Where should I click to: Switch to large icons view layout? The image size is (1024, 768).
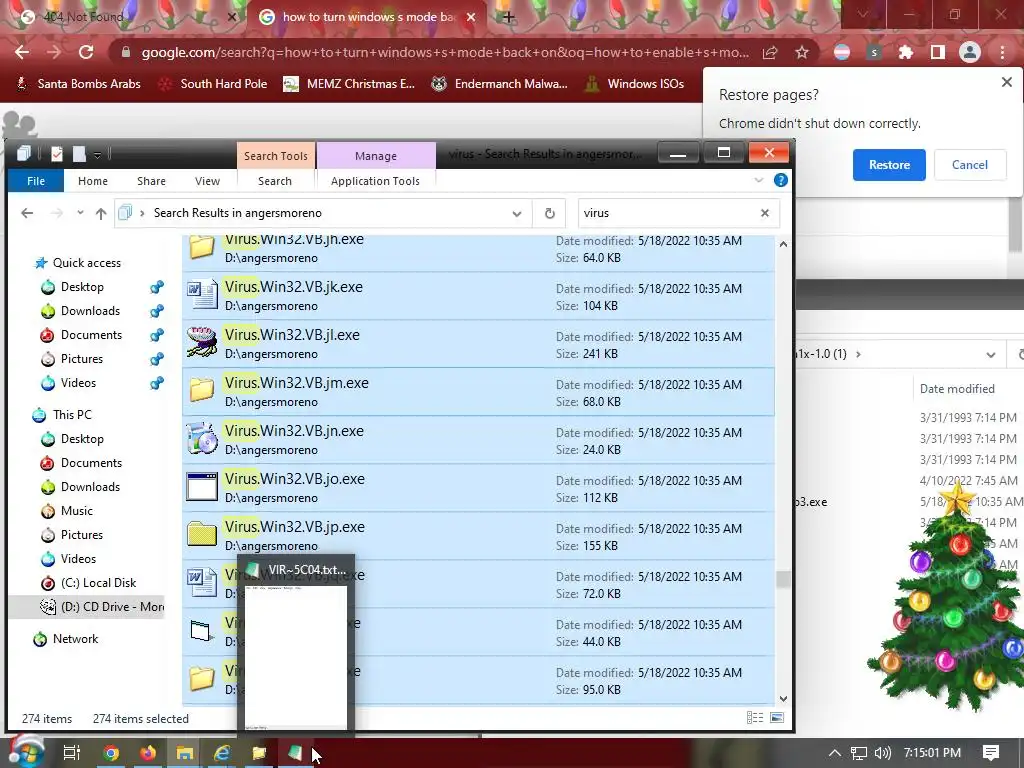[x=776, y=718]
